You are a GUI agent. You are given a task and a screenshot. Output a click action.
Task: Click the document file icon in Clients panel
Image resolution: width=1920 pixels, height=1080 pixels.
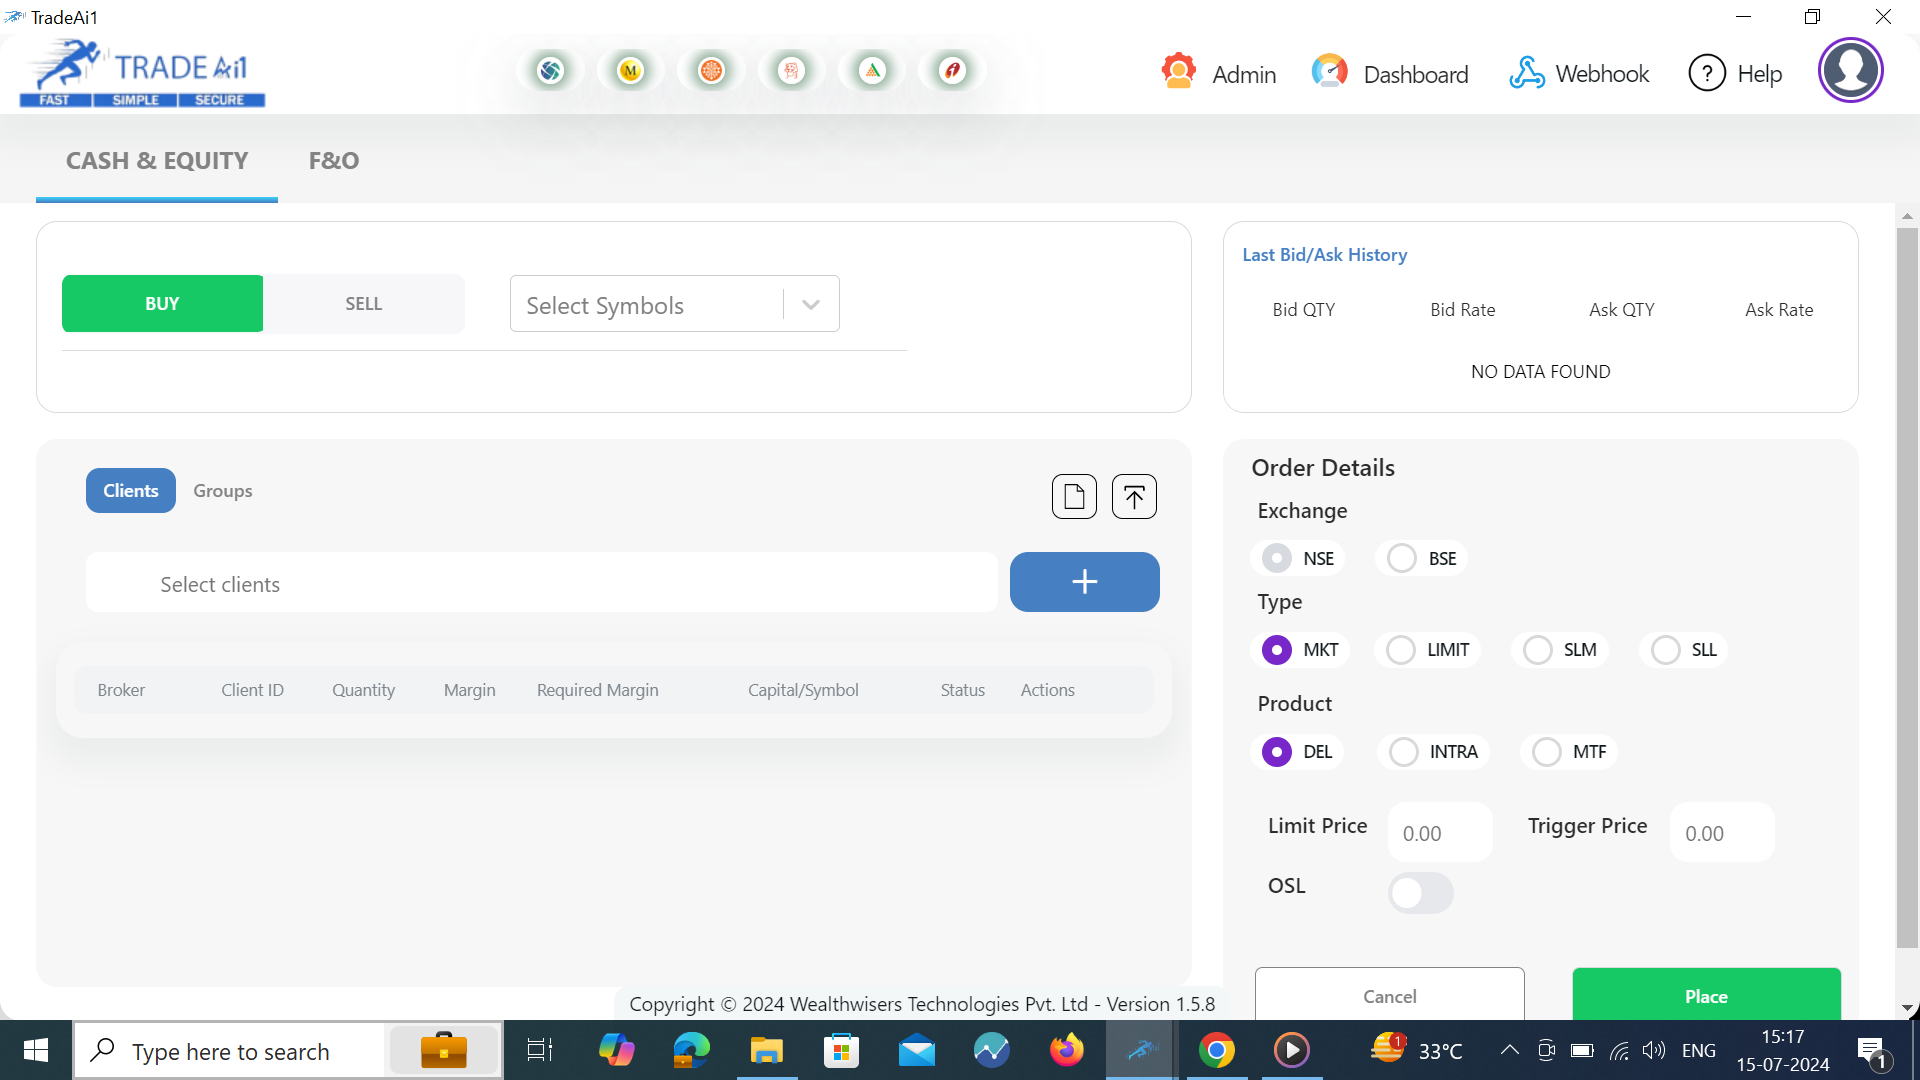pyautogui.click(x=1074, y=496)
